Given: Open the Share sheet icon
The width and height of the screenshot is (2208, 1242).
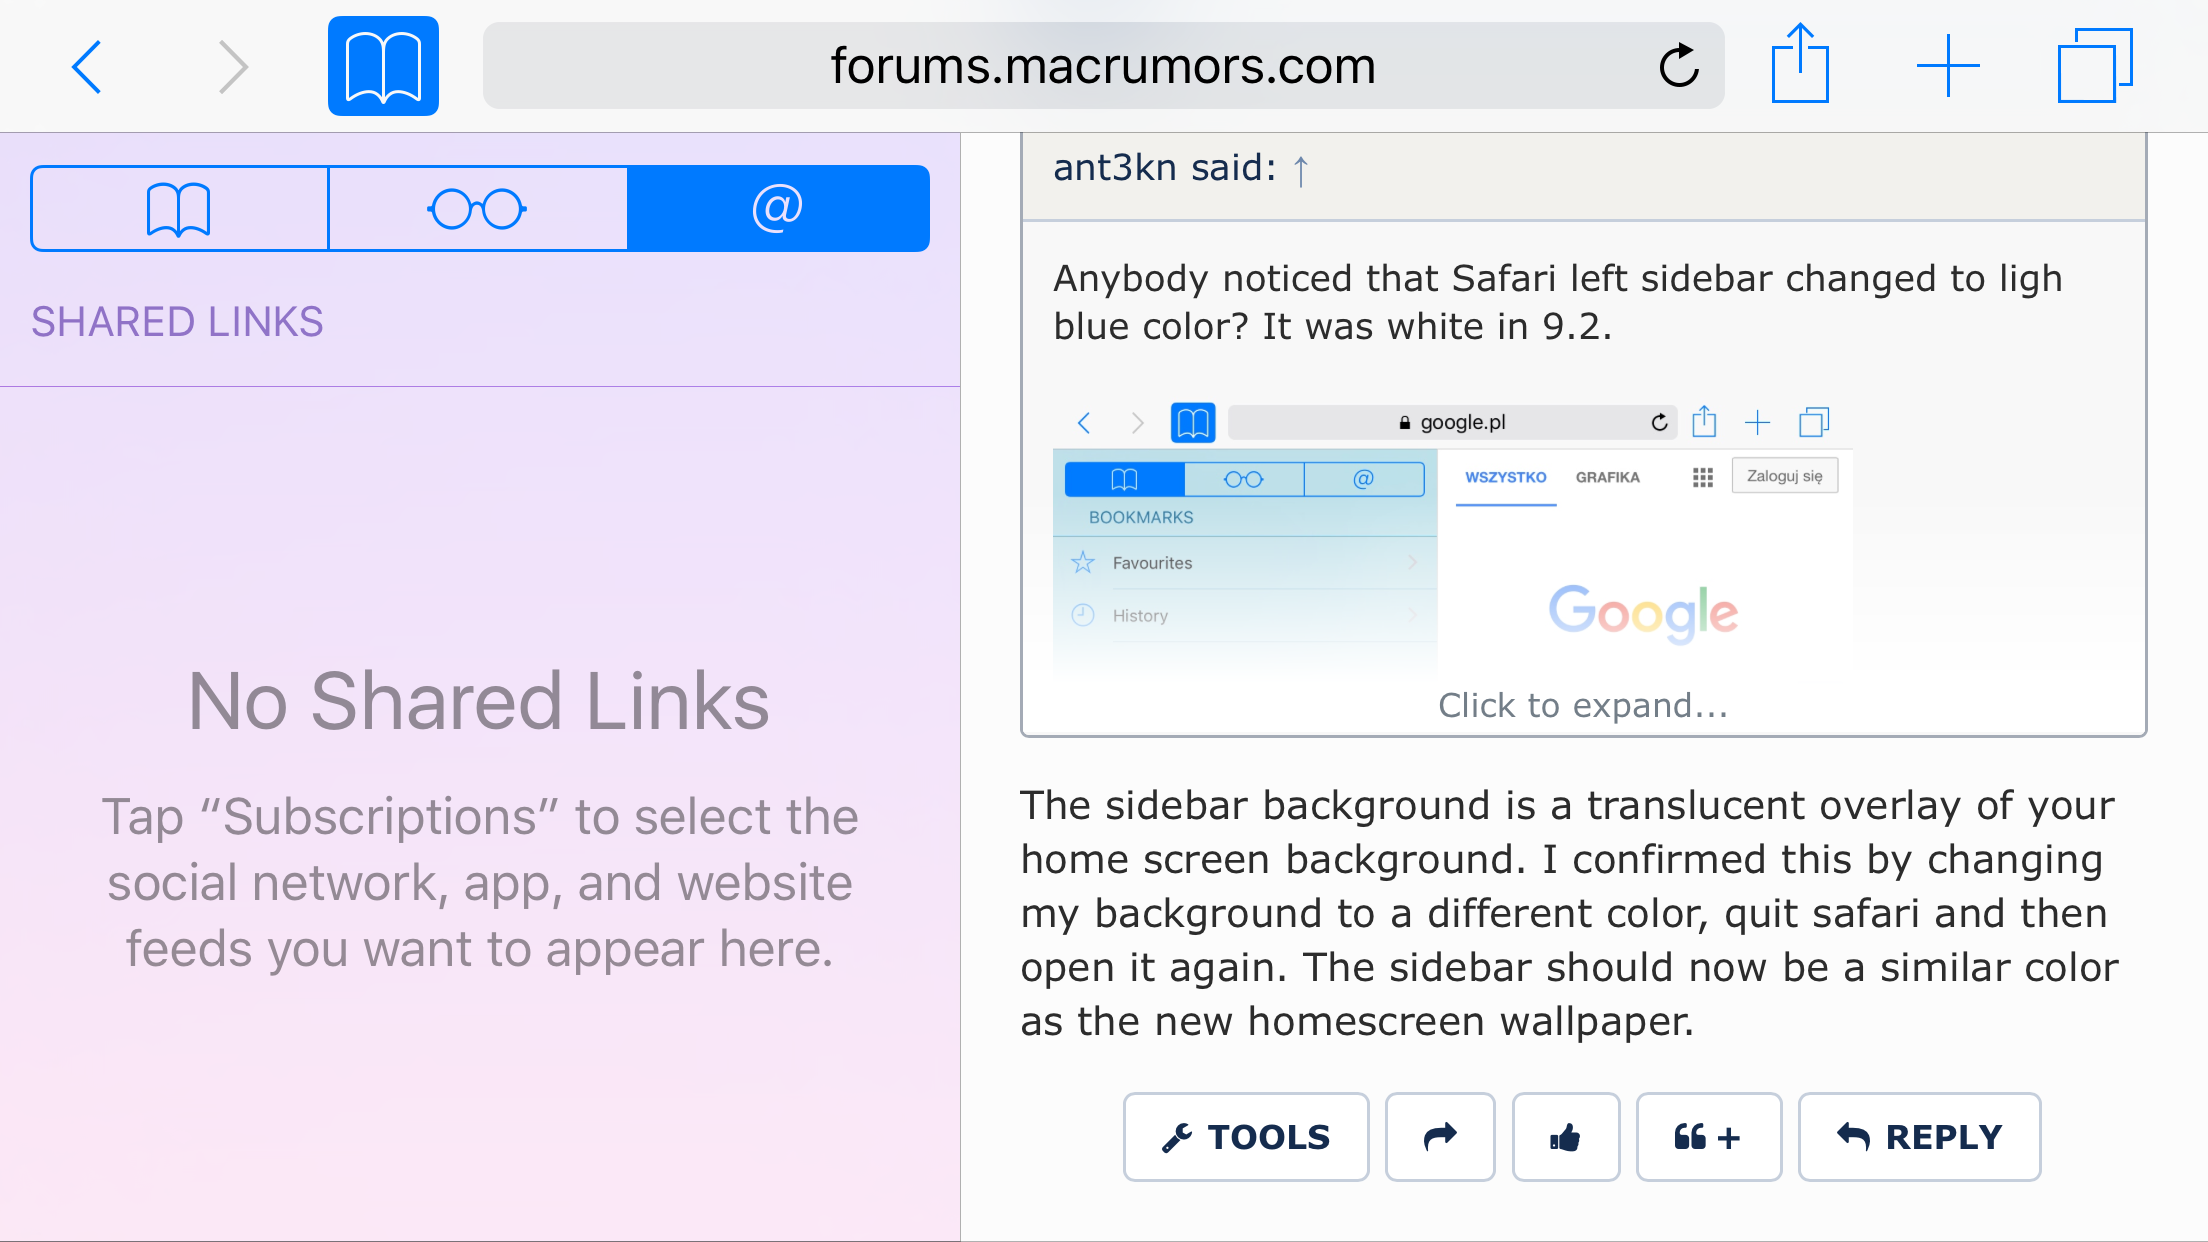Looking at the screenshot, I should point(1800,65).
